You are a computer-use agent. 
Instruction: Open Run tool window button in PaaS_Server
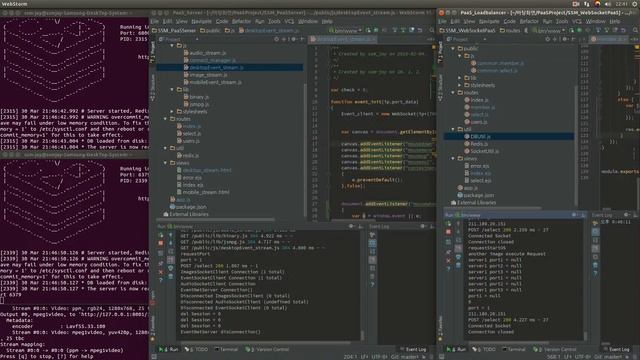click(169, 349)
